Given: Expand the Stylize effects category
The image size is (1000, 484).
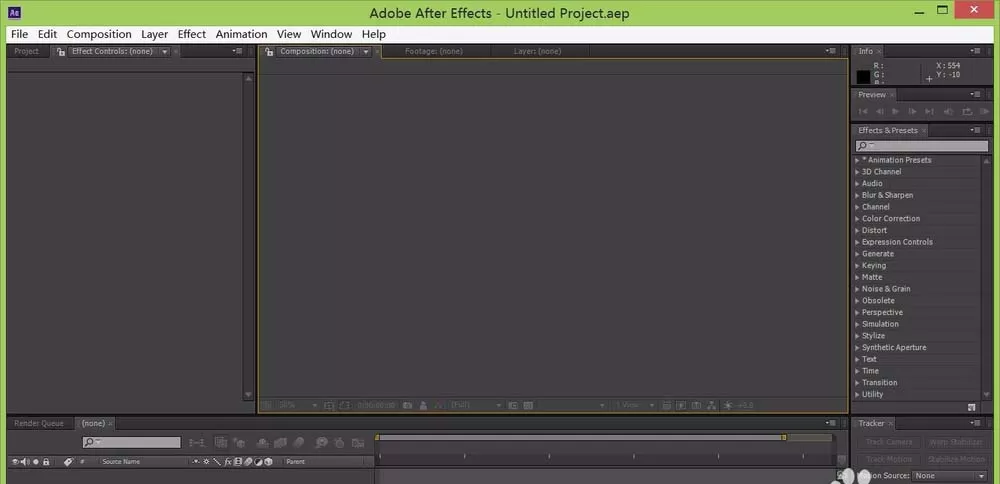Looking at the screenshot, I should [857, 336].
